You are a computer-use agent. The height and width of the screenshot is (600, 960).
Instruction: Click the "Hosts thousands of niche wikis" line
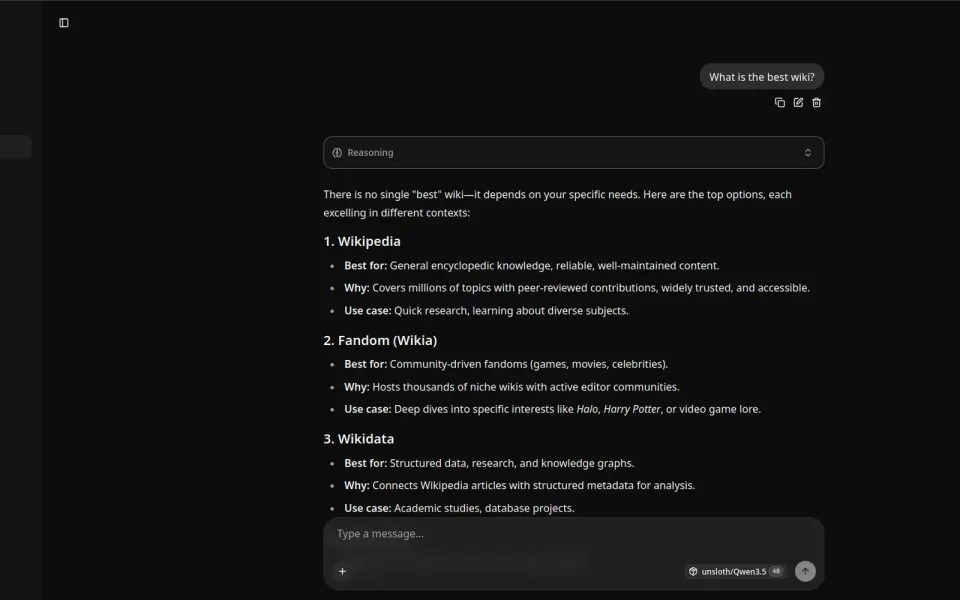pos(512,387)
